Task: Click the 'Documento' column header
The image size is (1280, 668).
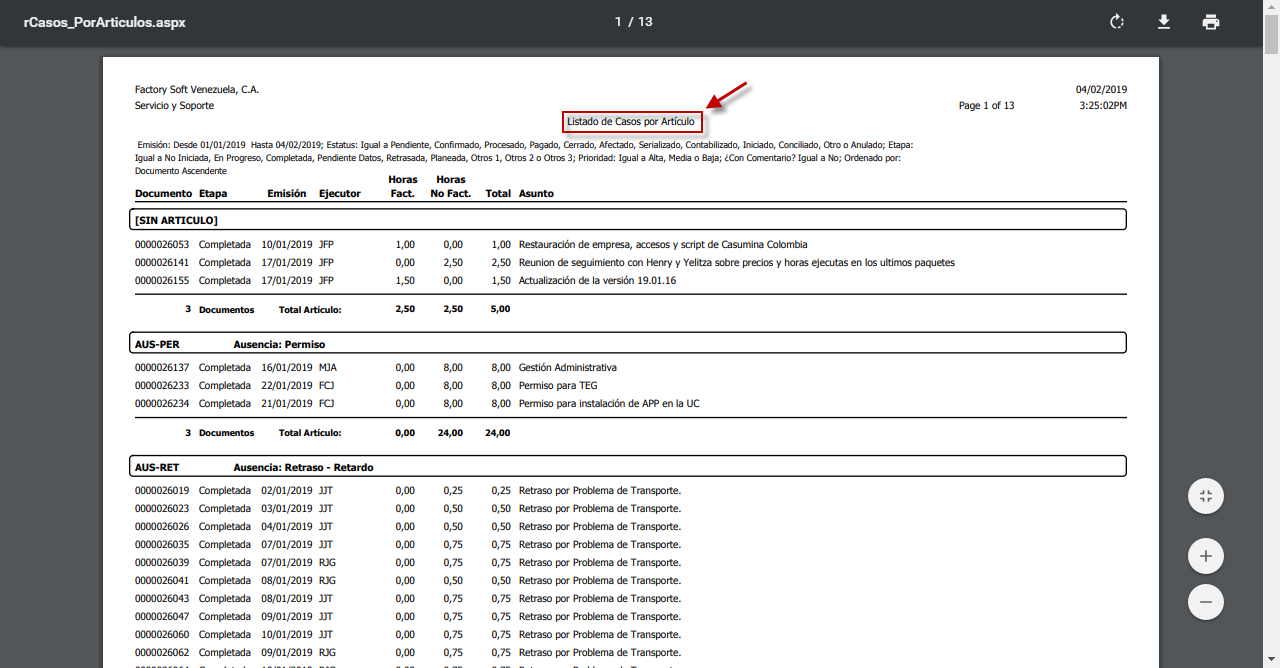Action: coord(163,194)
